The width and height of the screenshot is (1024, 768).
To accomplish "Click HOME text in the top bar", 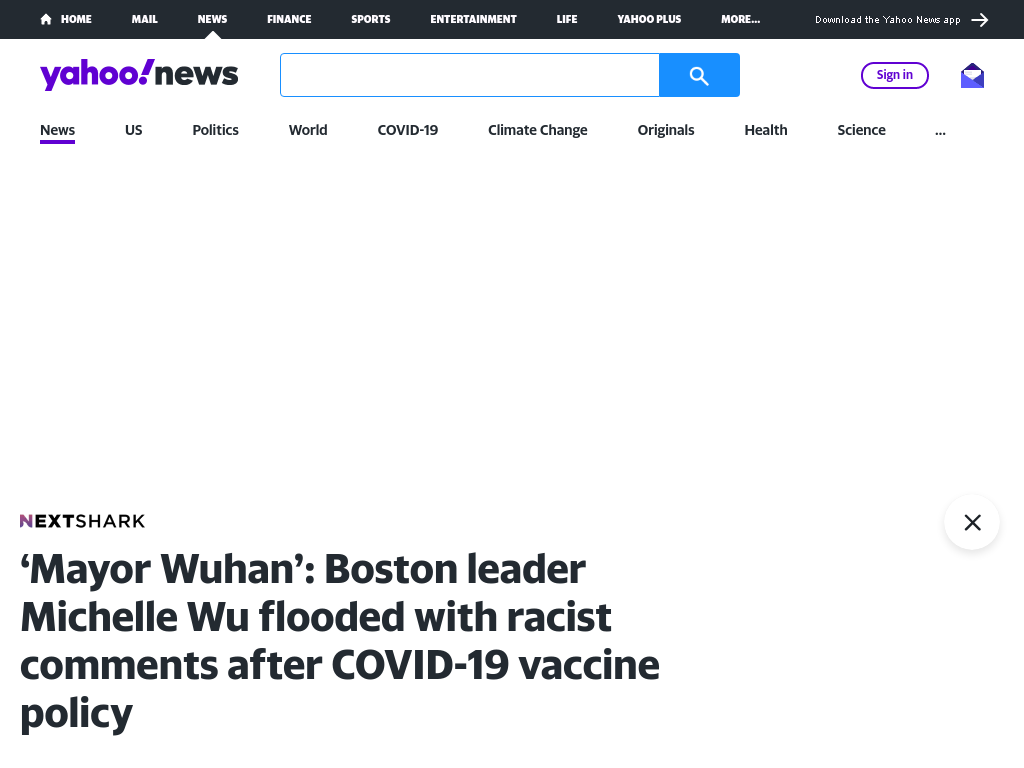I will coord(76,20).
